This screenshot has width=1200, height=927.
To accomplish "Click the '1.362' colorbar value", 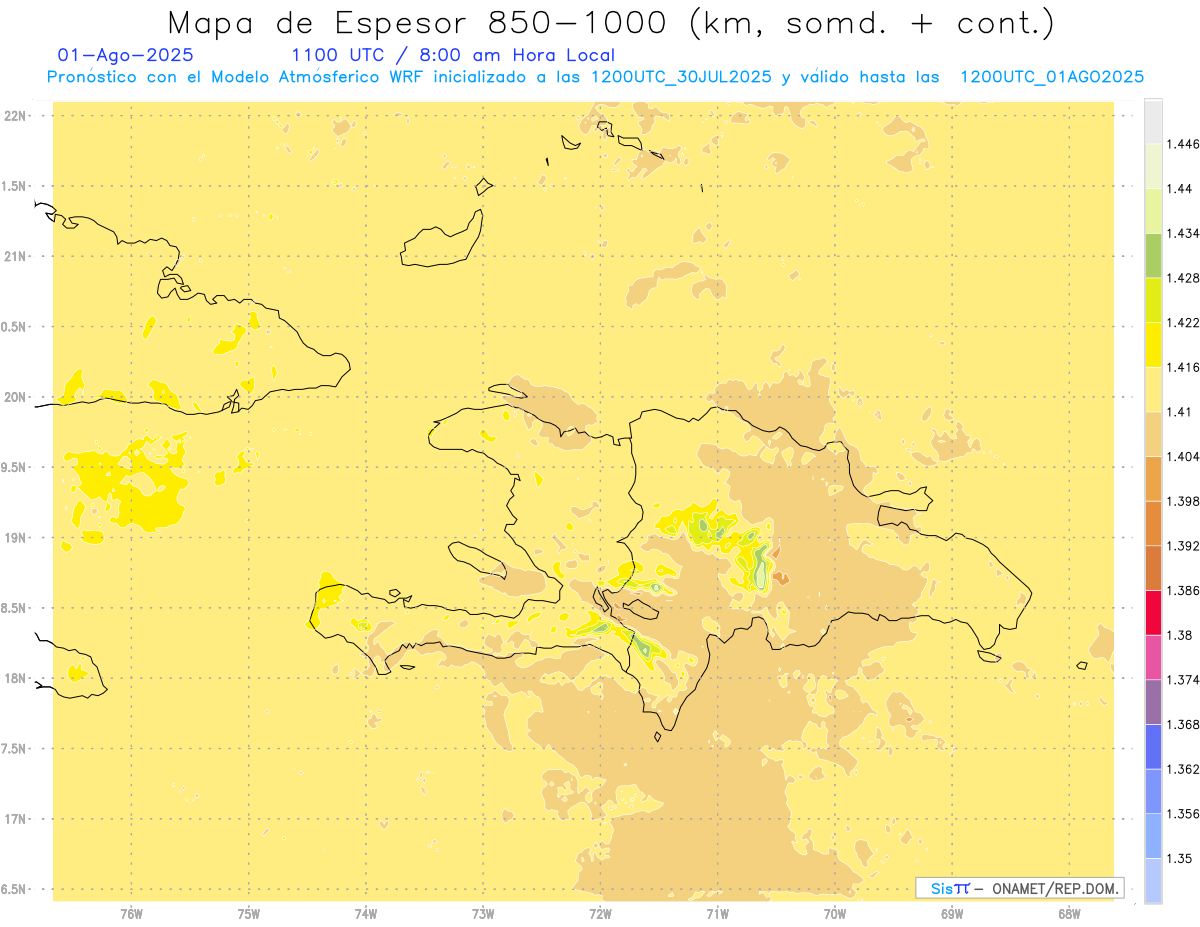I will [1183, 769].
